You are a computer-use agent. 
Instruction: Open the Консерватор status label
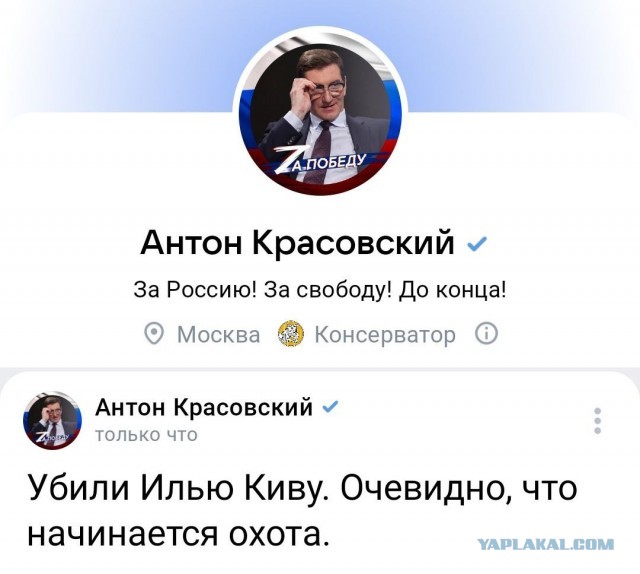tap(385, 335)
